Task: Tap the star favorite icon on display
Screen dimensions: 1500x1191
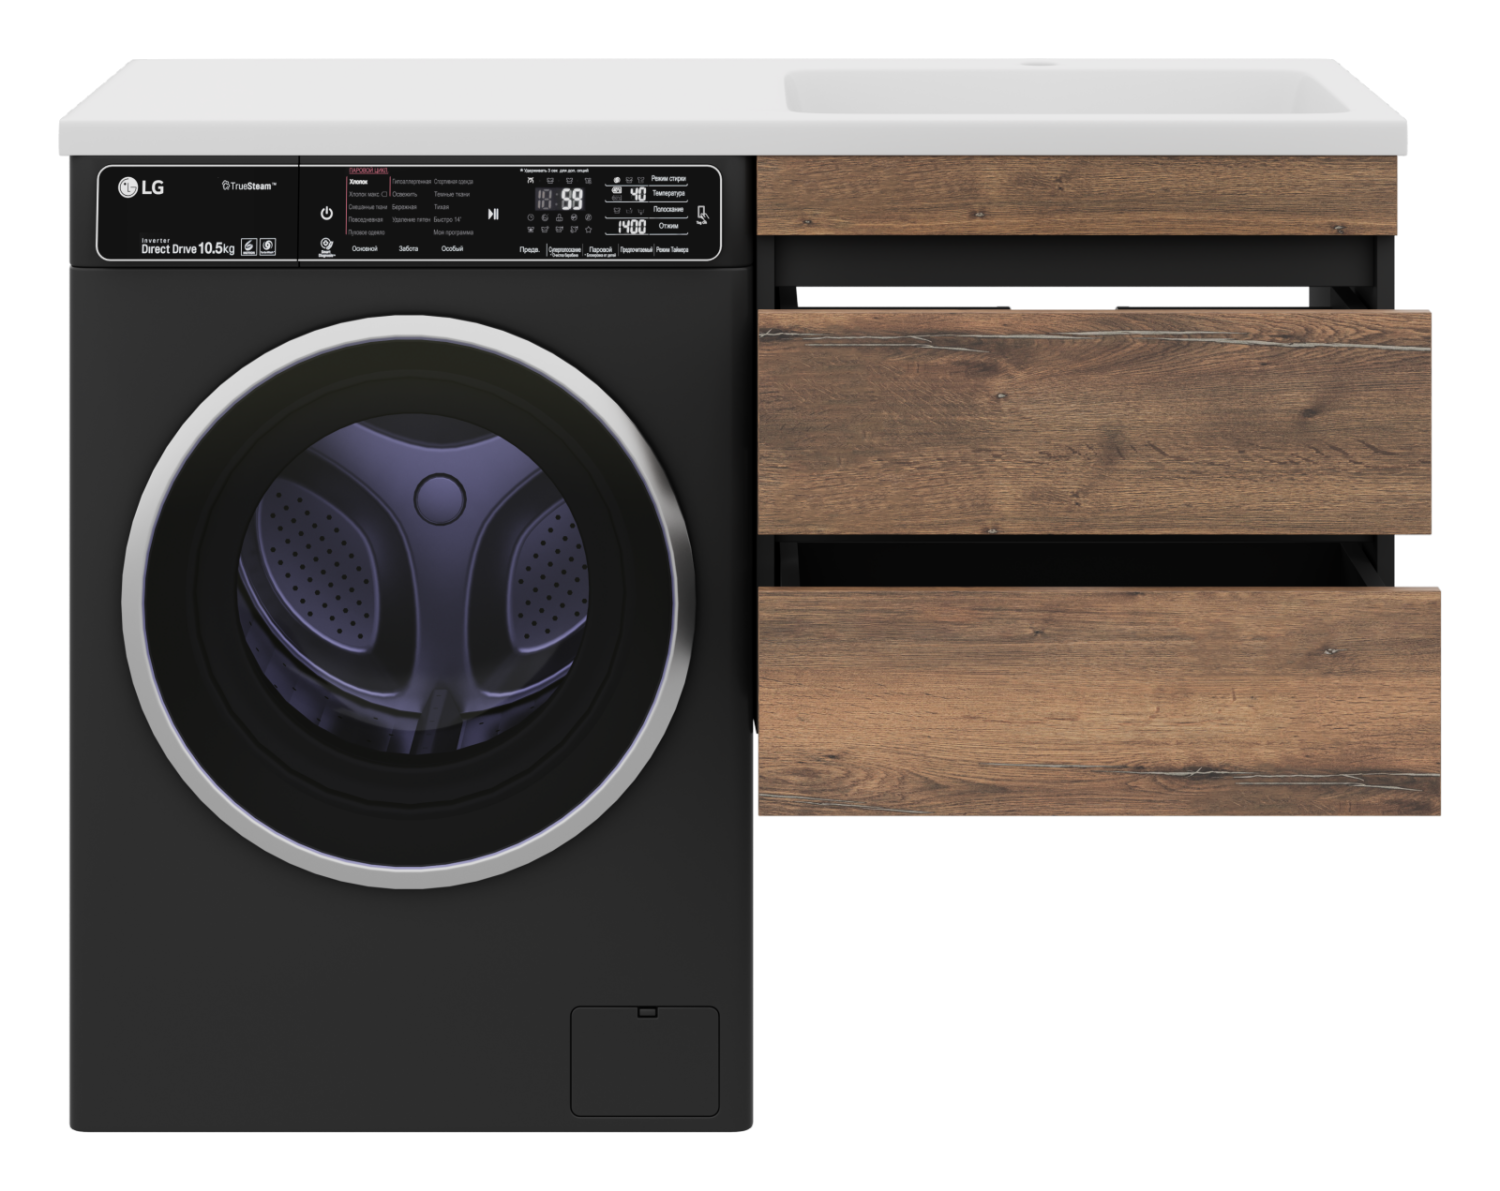Action: (588, 231)
